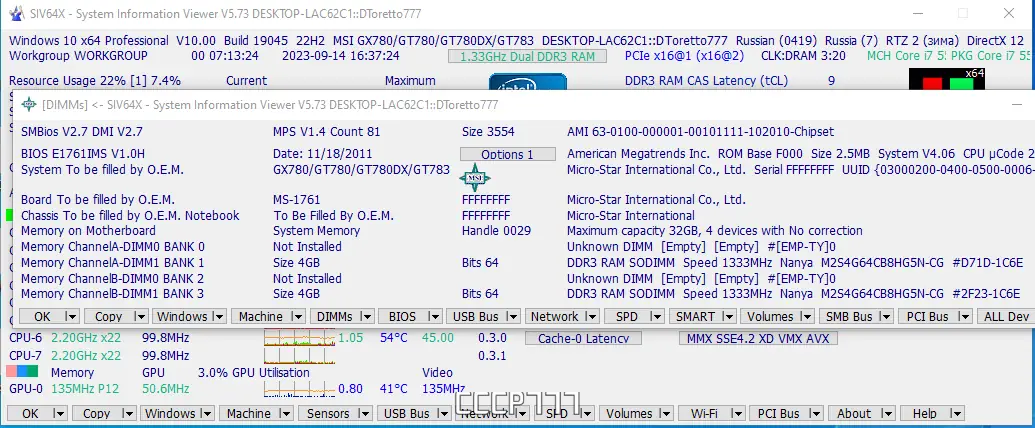Open SPD from the DIMMs window bar
Screen dimensions: 1035x428
[x=626, y=316]
